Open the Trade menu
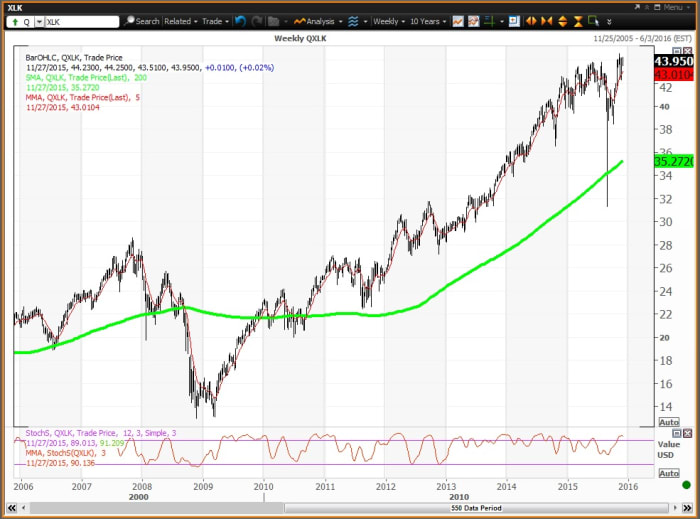This screenshot has width=700, height=519. 215,21
